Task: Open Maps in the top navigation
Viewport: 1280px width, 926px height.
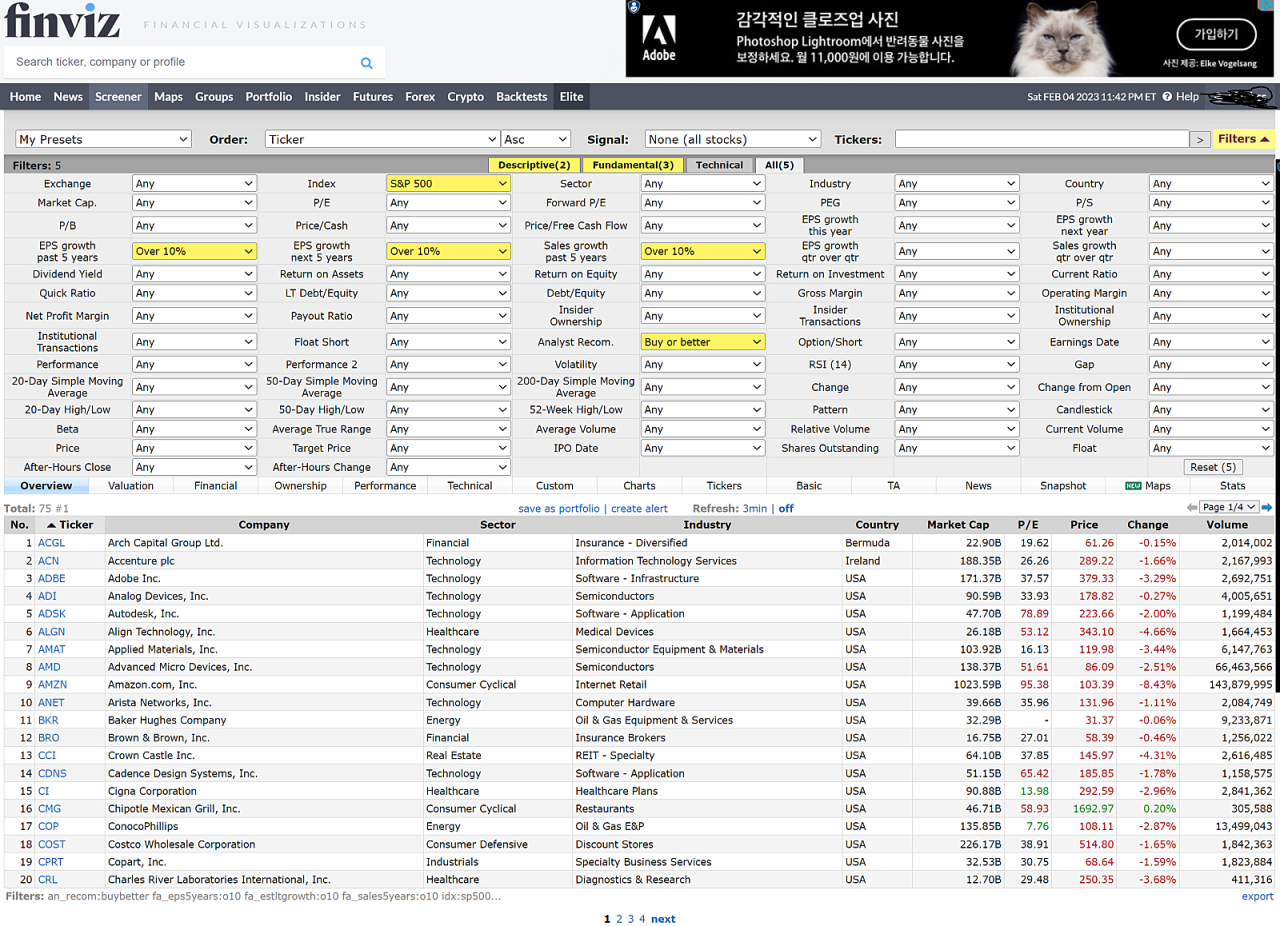Action: tap(168, 97)
